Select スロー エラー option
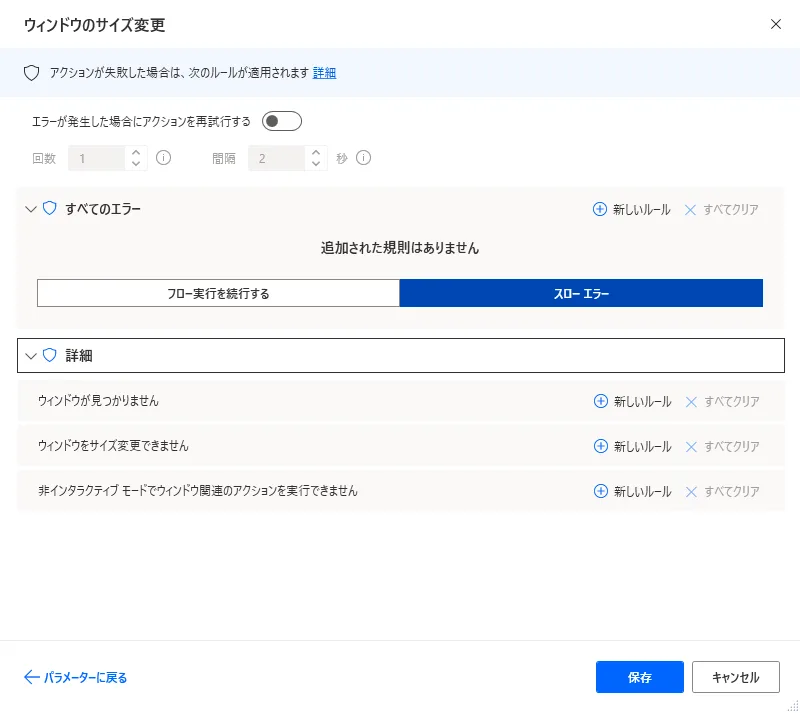 [581, 293]
